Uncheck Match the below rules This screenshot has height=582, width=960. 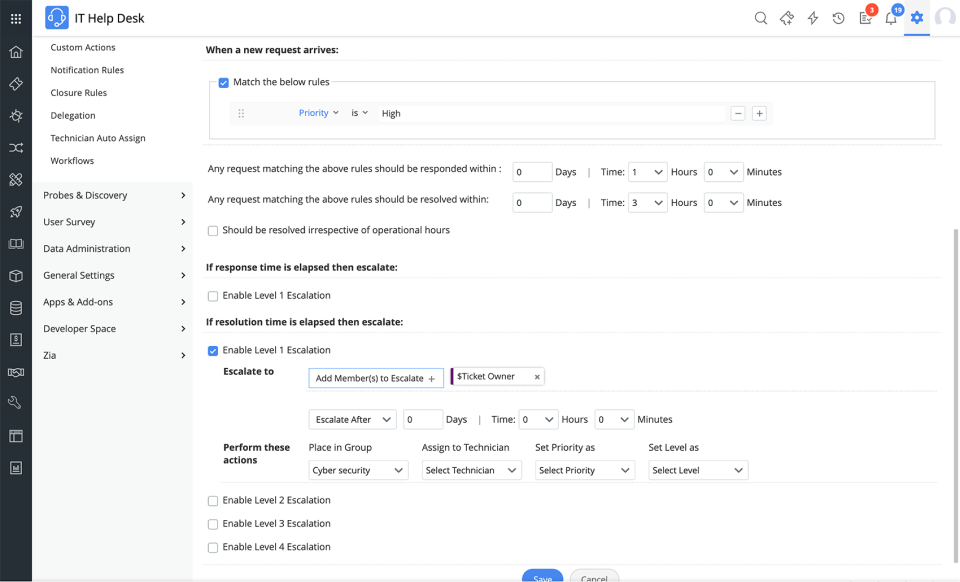click(x=224, y=82)
